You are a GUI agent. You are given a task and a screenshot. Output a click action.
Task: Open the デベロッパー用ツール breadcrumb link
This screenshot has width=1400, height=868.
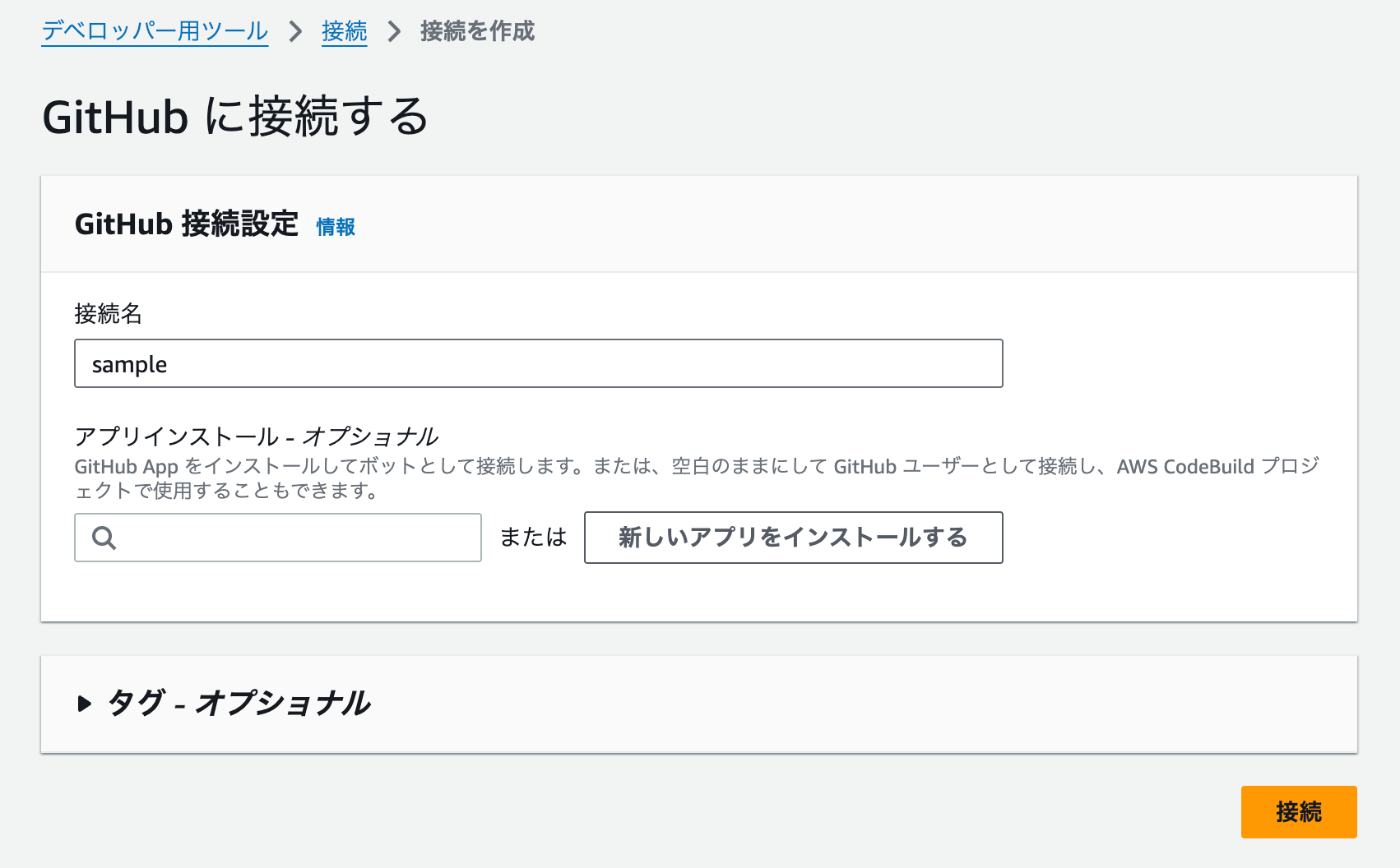155,31
